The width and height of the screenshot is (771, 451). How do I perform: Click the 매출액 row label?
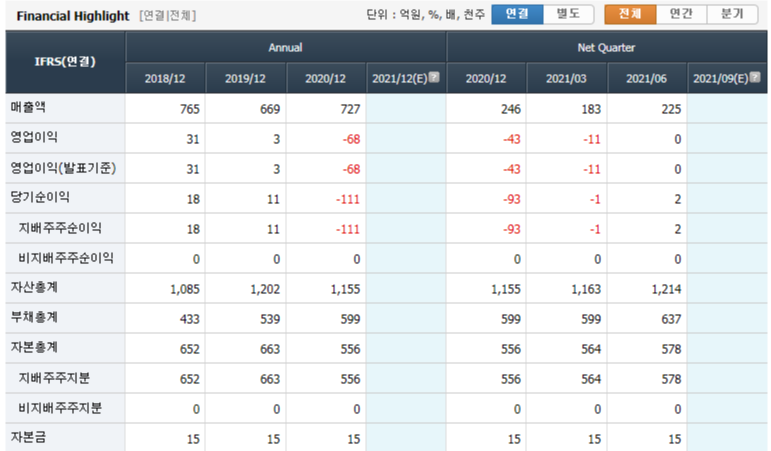click(28, 107)
